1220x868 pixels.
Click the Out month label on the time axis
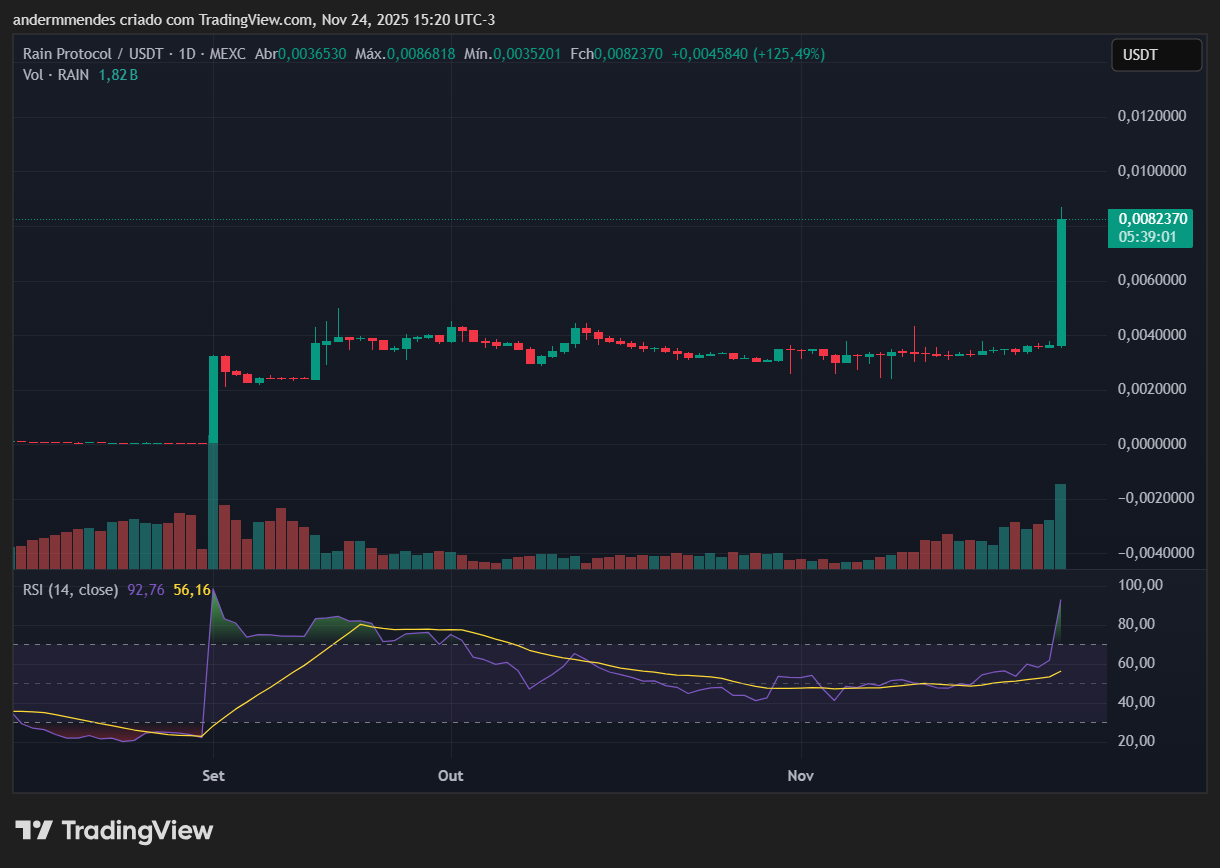click(x=450, y=775)
